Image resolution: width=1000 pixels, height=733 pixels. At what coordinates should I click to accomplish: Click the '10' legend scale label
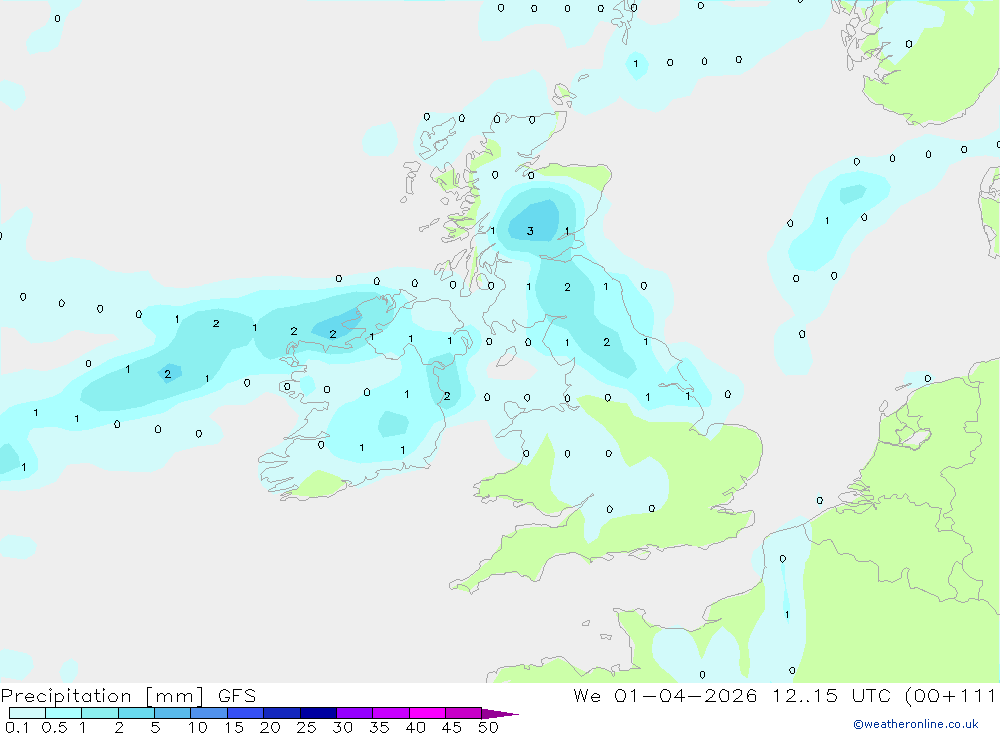[197, 727]
